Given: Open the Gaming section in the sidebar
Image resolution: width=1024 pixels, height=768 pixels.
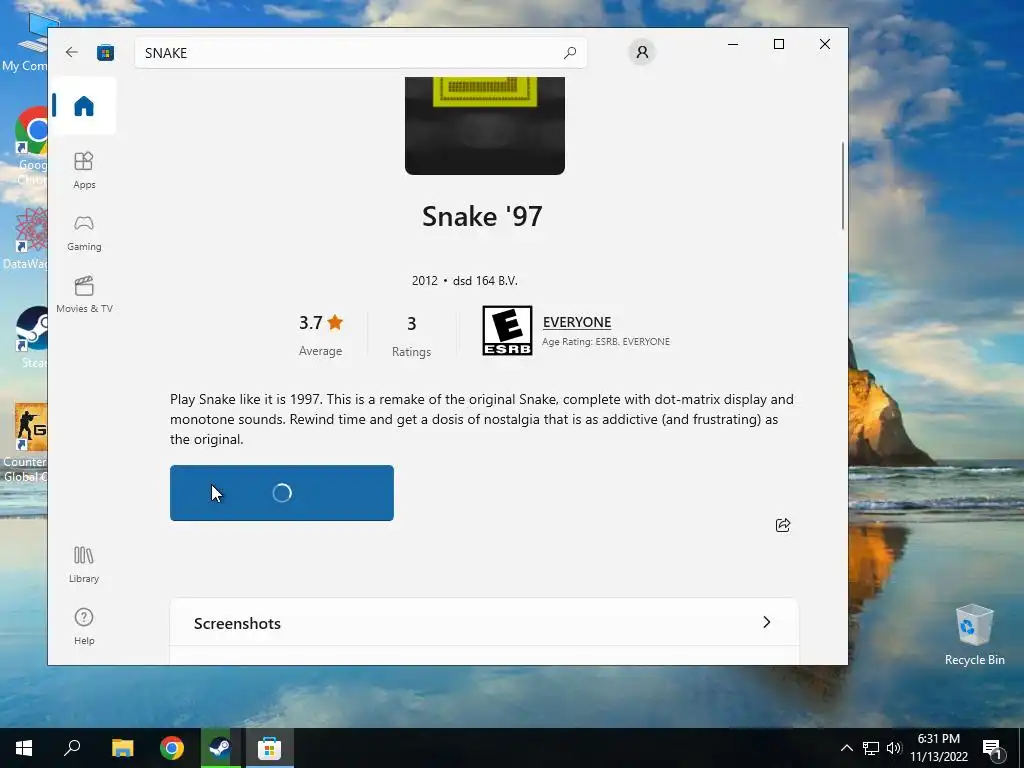Looking at the screenshot, I should point(84,233).
